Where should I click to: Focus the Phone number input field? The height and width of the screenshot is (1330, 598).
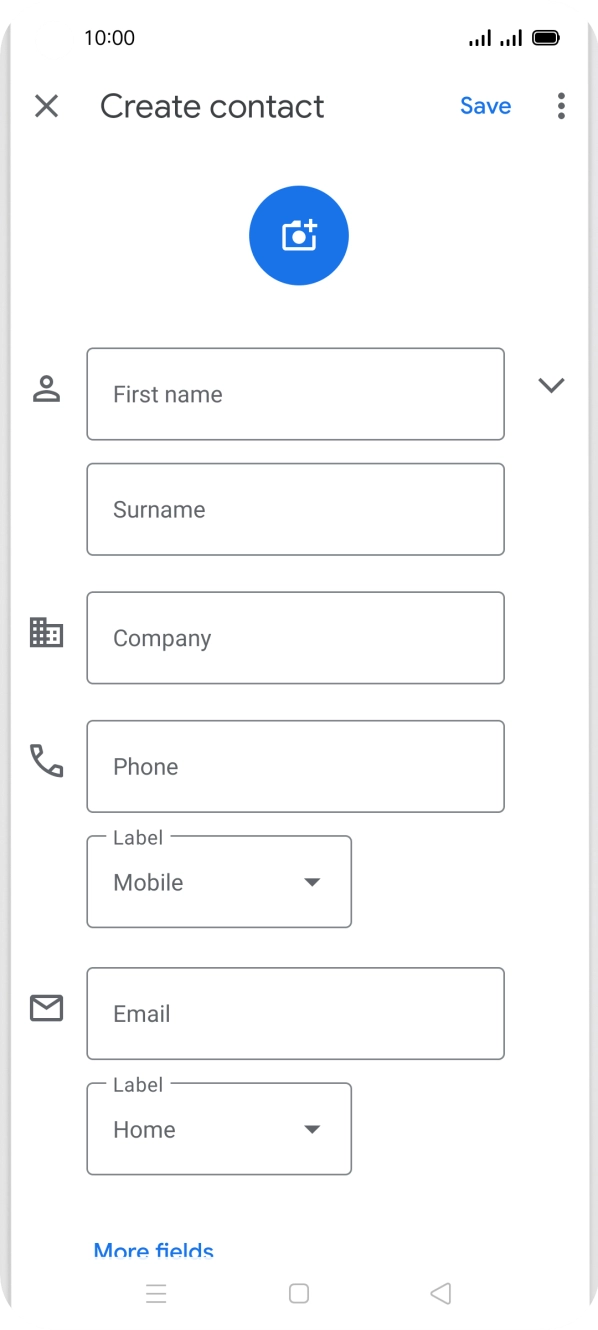coord(295,766)
